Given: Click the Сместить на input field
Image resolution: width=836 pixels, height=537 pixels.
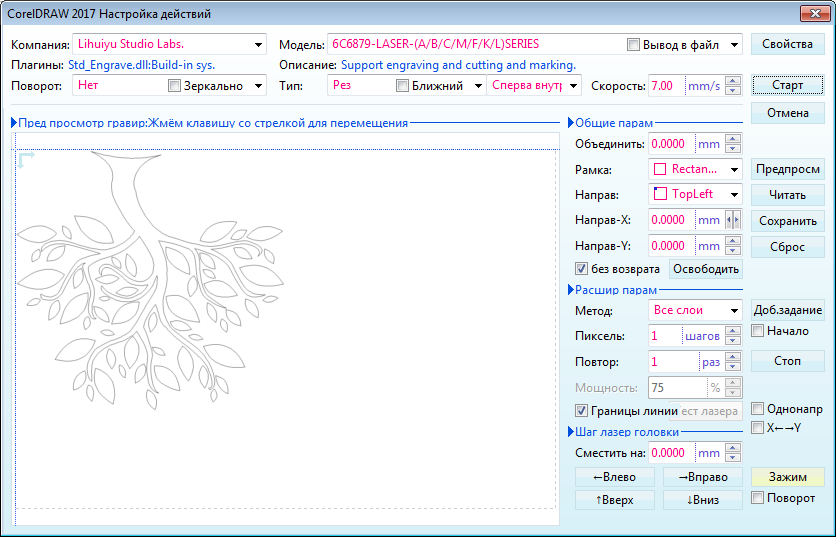Looking at the screenshot, I should tap(672, 453).
